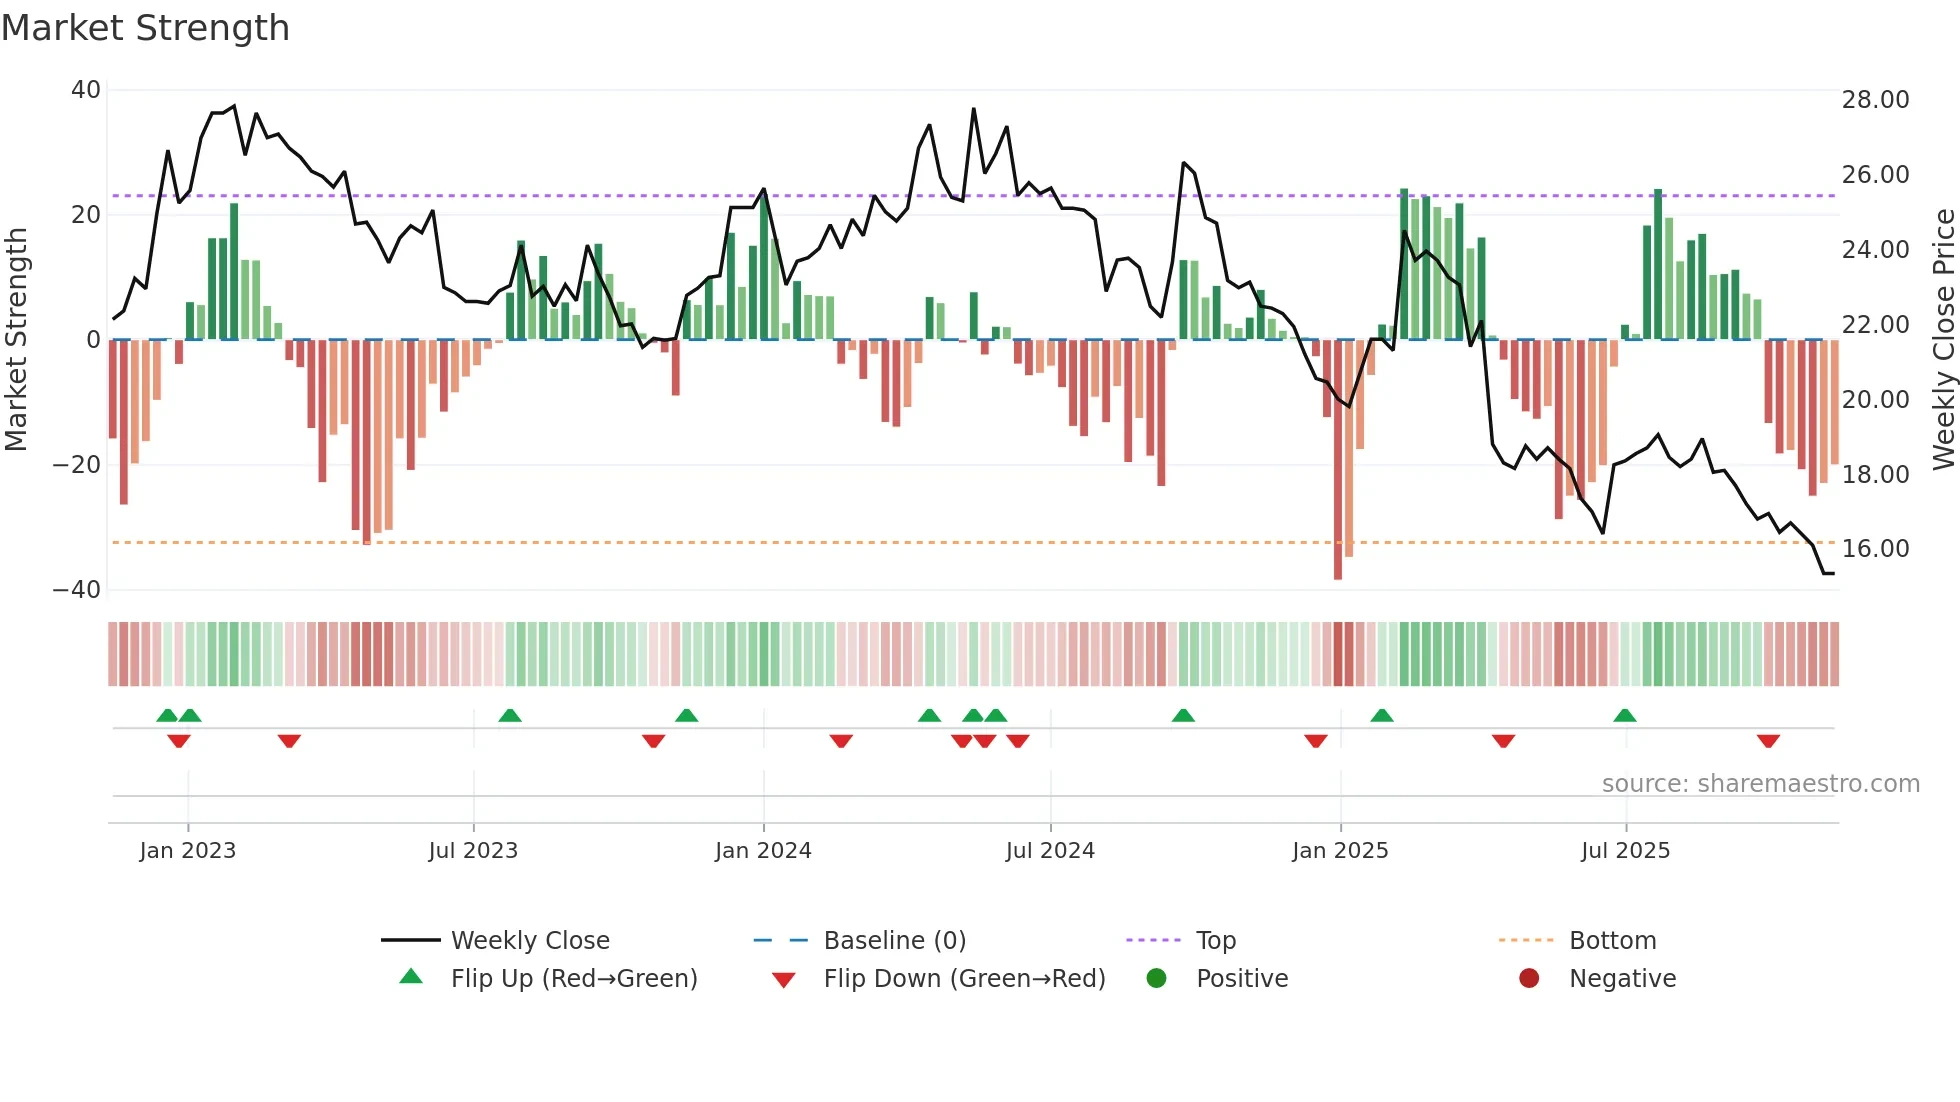Click the purple dotted Top legend marker

pyautogui.click(x=1153, y=940)
